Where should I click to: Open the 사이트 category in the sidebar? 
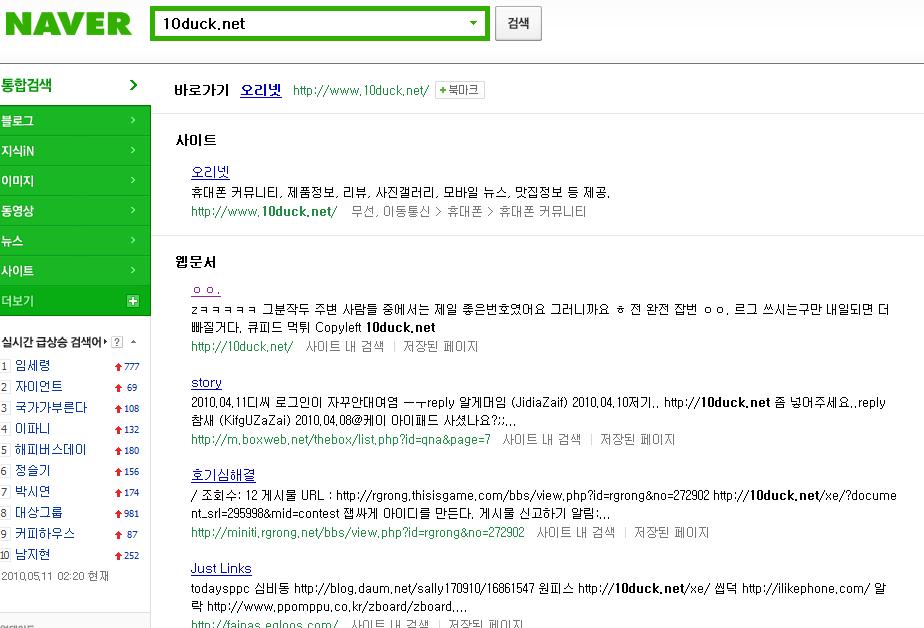tap(75, 271)
